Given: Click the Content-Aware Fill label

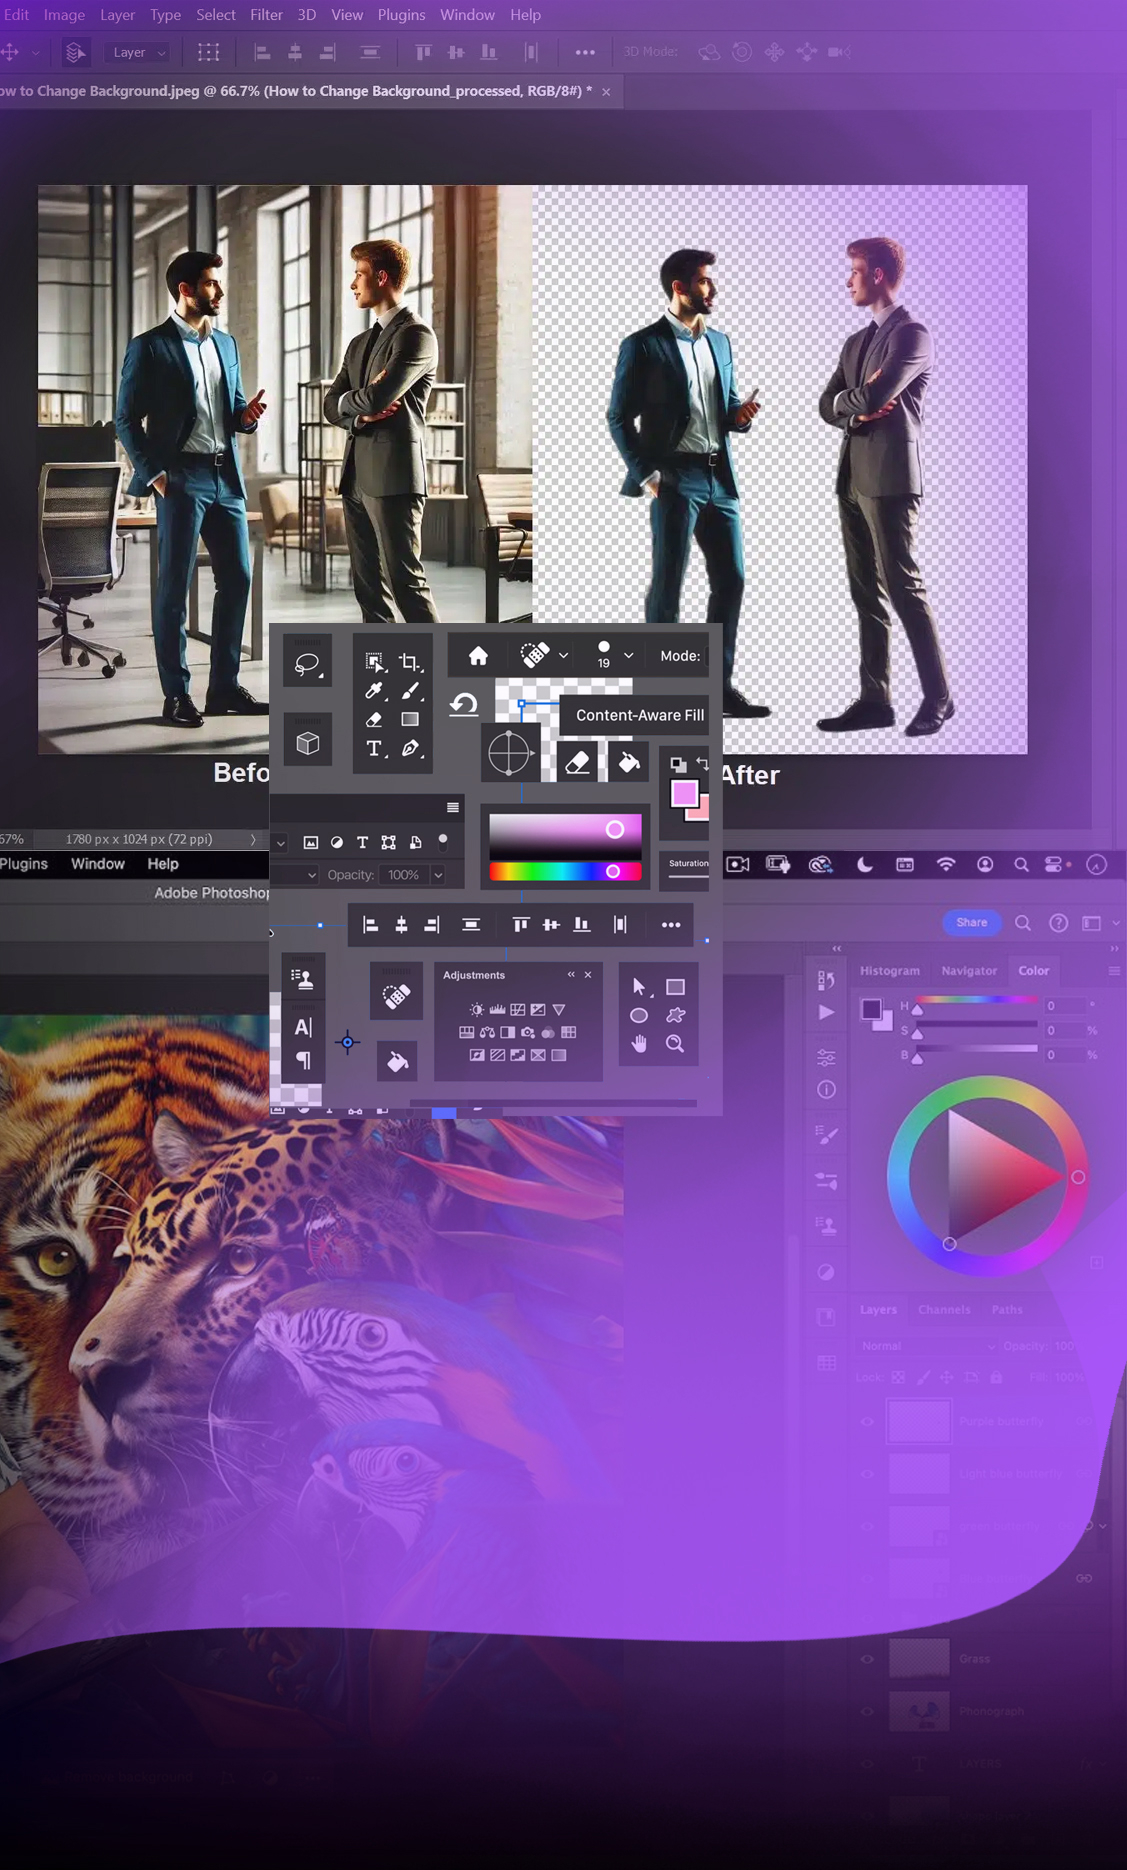Looking at the screenshot, I should tap(639, 715).
